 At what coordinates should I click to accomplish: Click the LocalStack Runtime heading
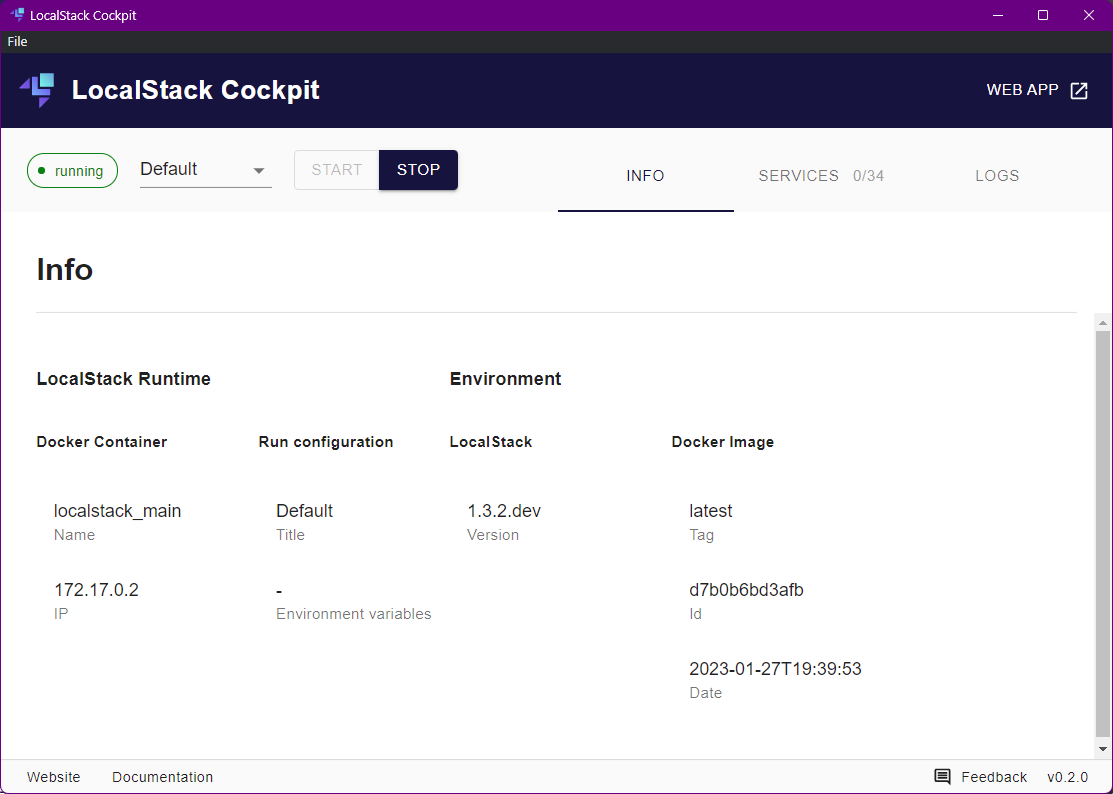click(x=124, y=379)
